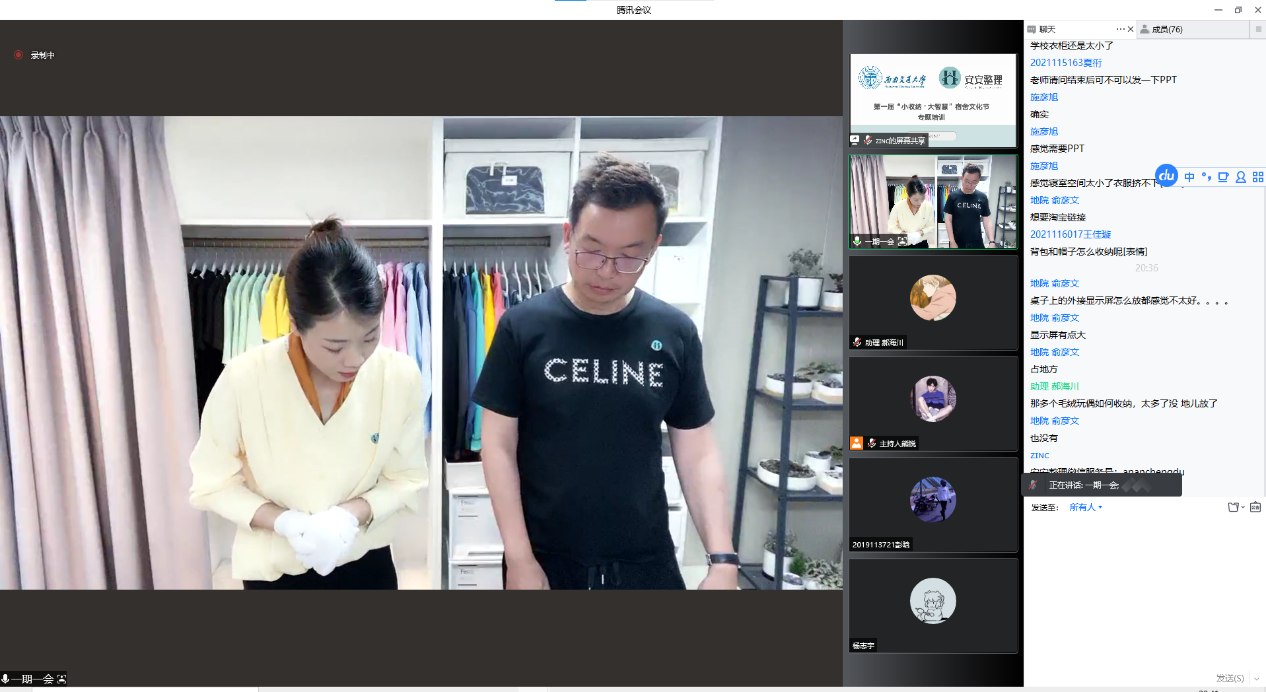Click the fullscreen icon beside 一期一会 at bottom-left
Image resolution: width=1266 pixels, height=692 pixels.
pyautogui.click(x=62, y=679)
